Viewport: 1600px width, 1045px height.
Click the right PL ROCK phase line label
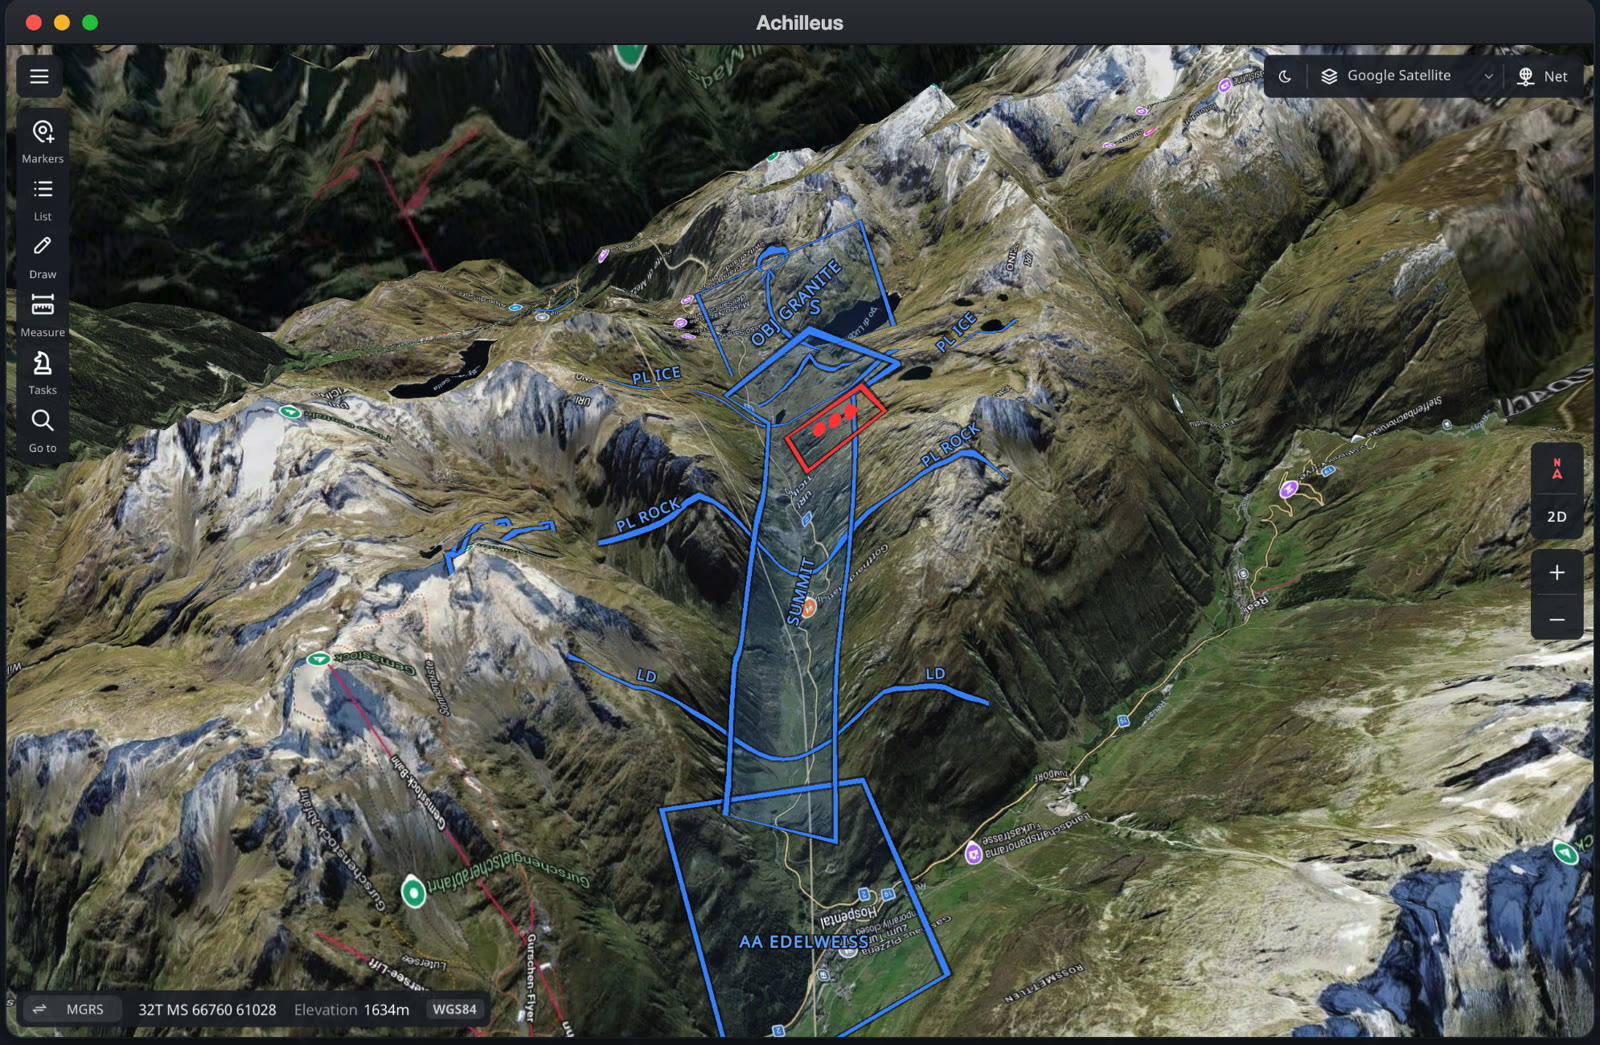point(950,445)
